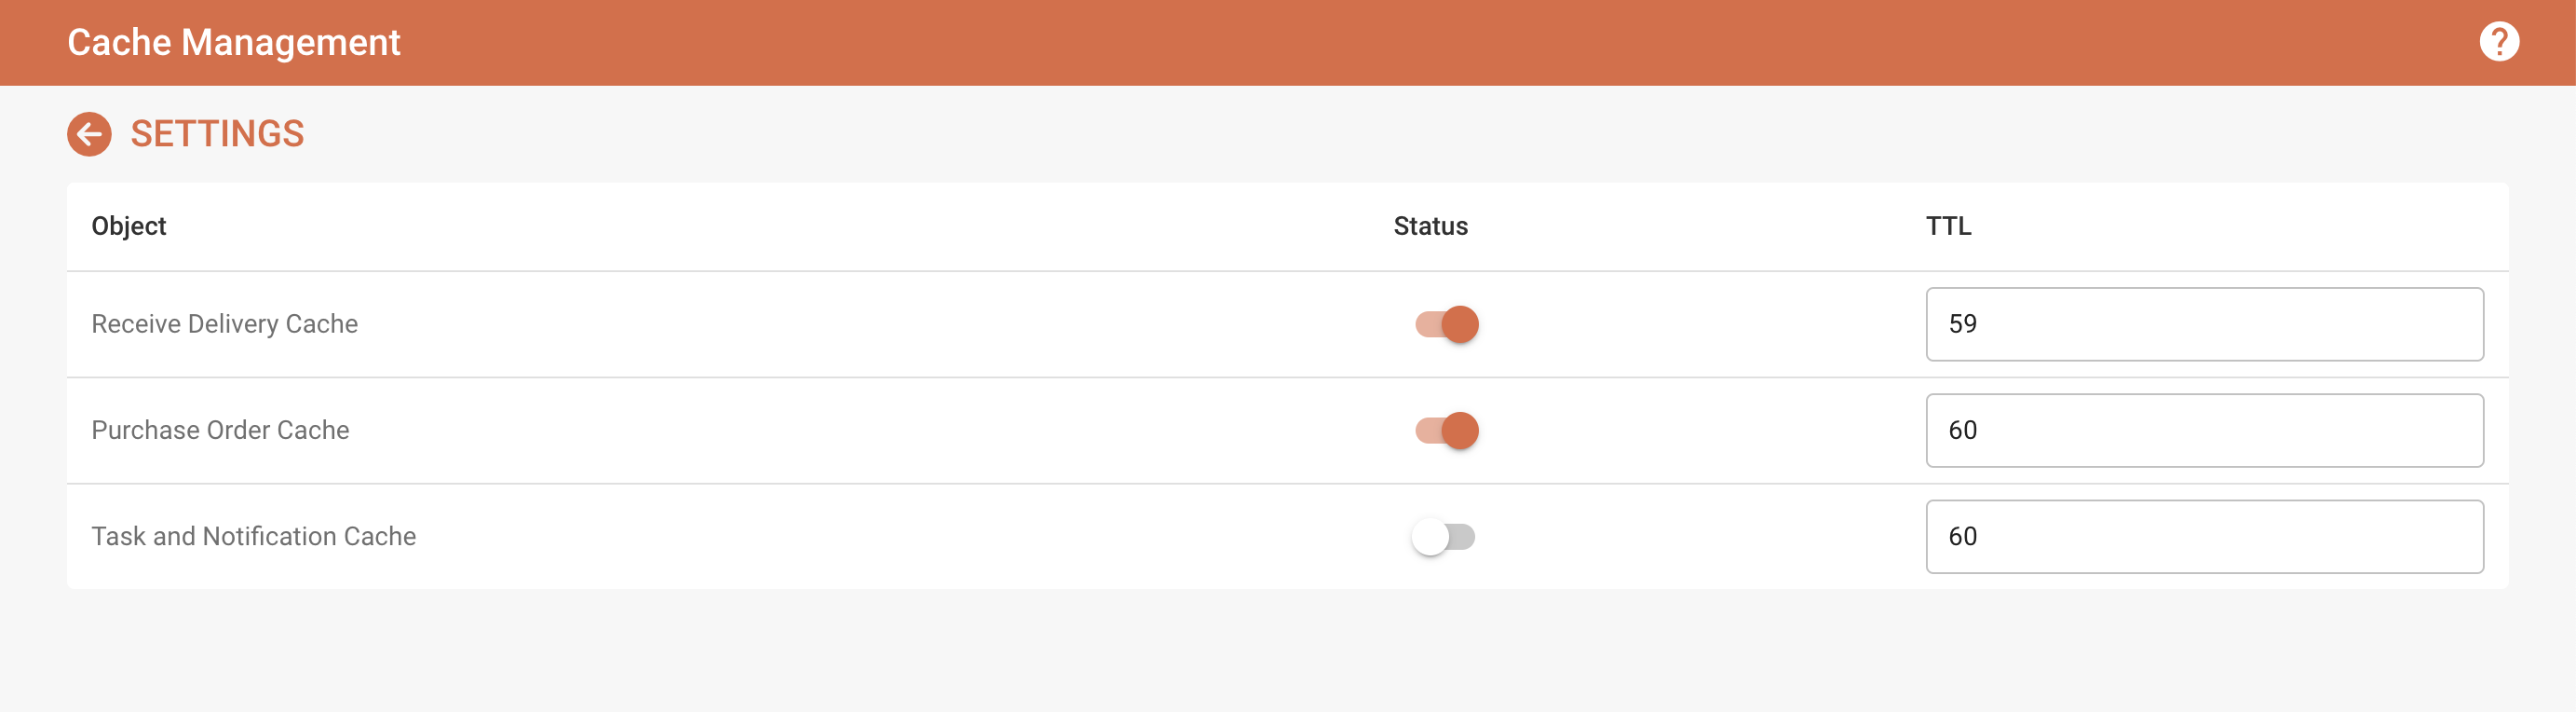Click blank space between Status and TTL headers
Image resolution: width=2576 pixels, height=712 pixels.
(1700, 226)
